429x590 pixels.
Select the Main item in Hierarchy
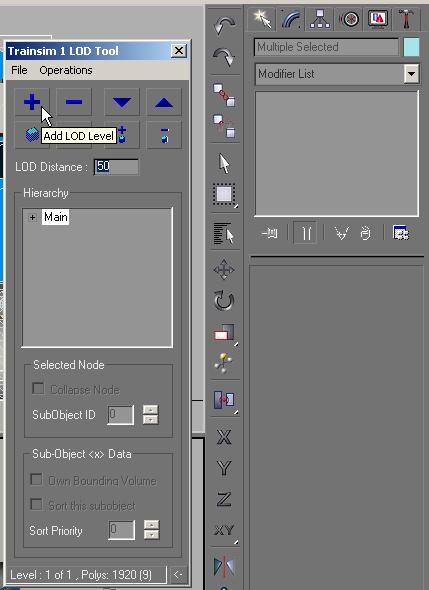pyautogui.click(x=56, y=217)
